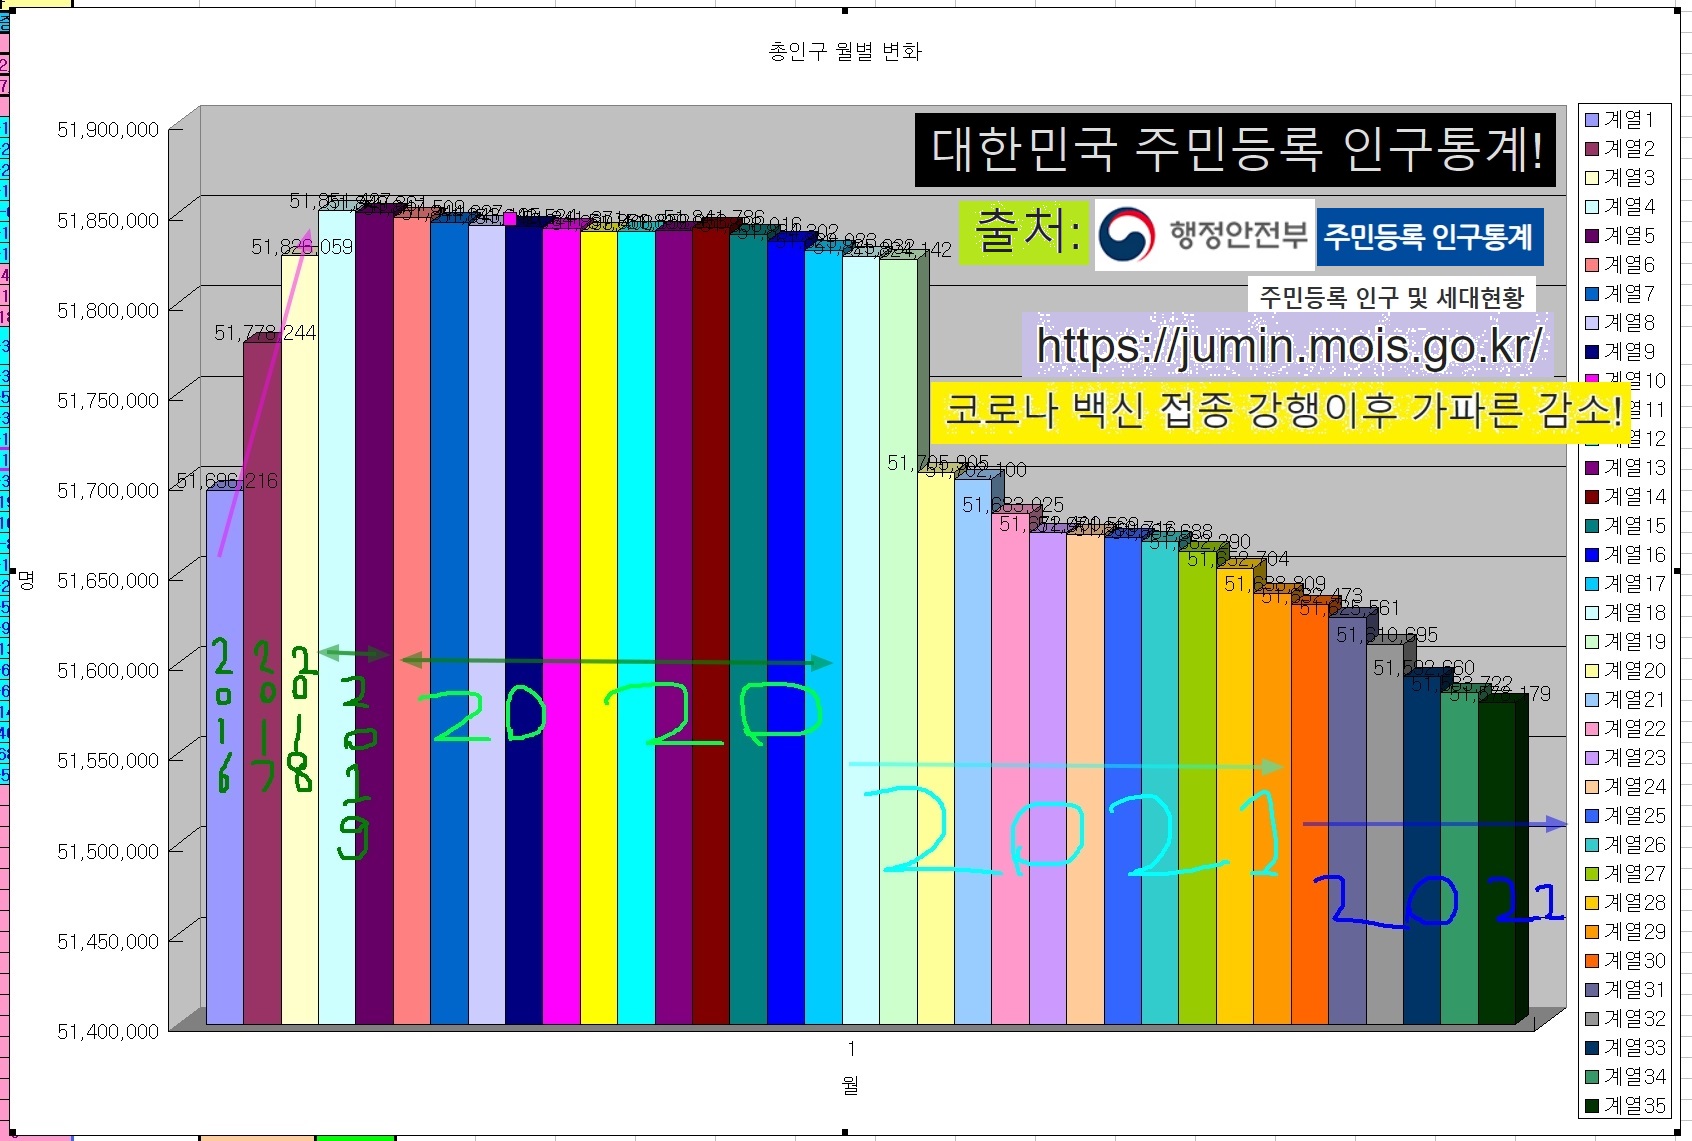Click the salmon color key beside 계열6

tap(1592, 265)
